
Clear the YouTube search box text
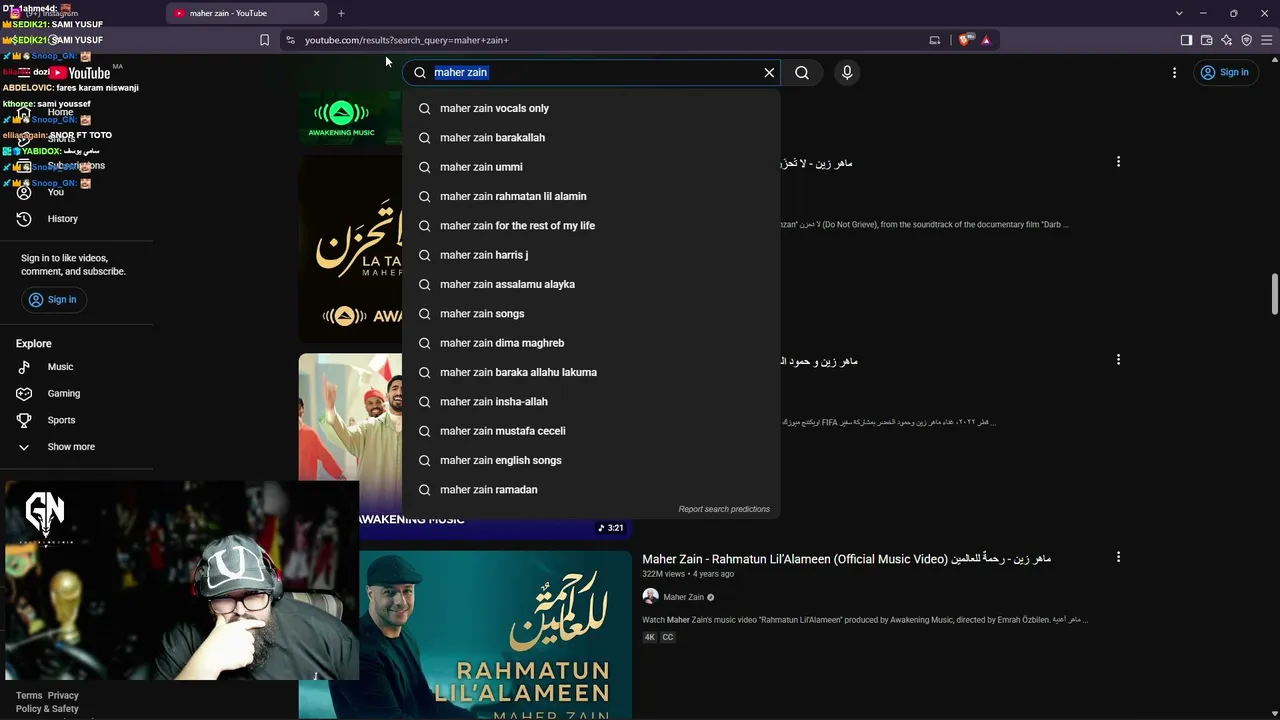coord(769,72)
